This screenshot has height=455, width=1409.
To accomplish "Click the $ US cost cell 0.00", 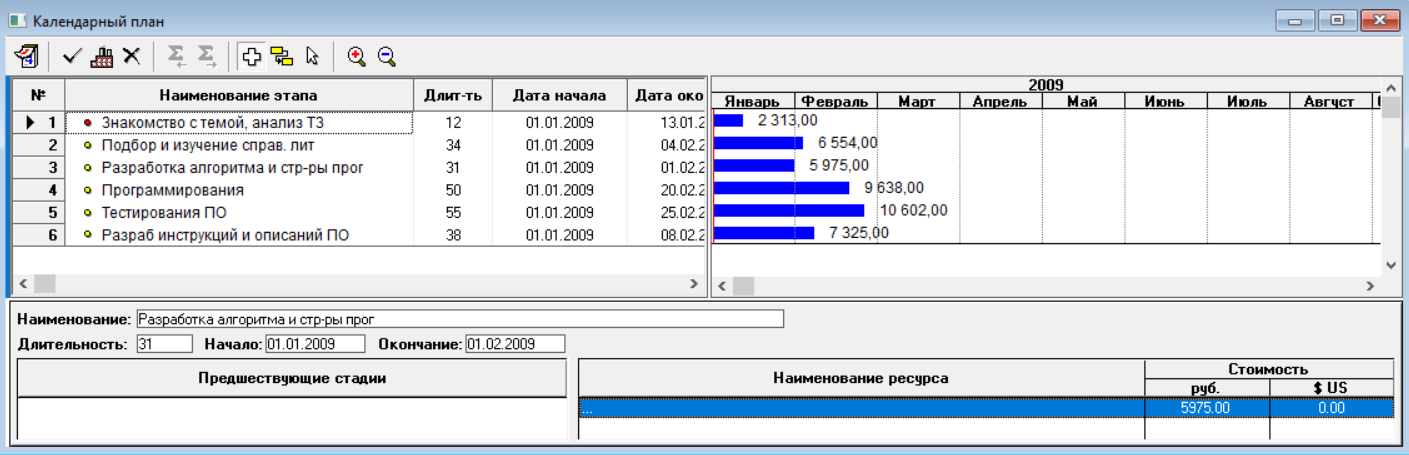I will [x=1331, y=408].
